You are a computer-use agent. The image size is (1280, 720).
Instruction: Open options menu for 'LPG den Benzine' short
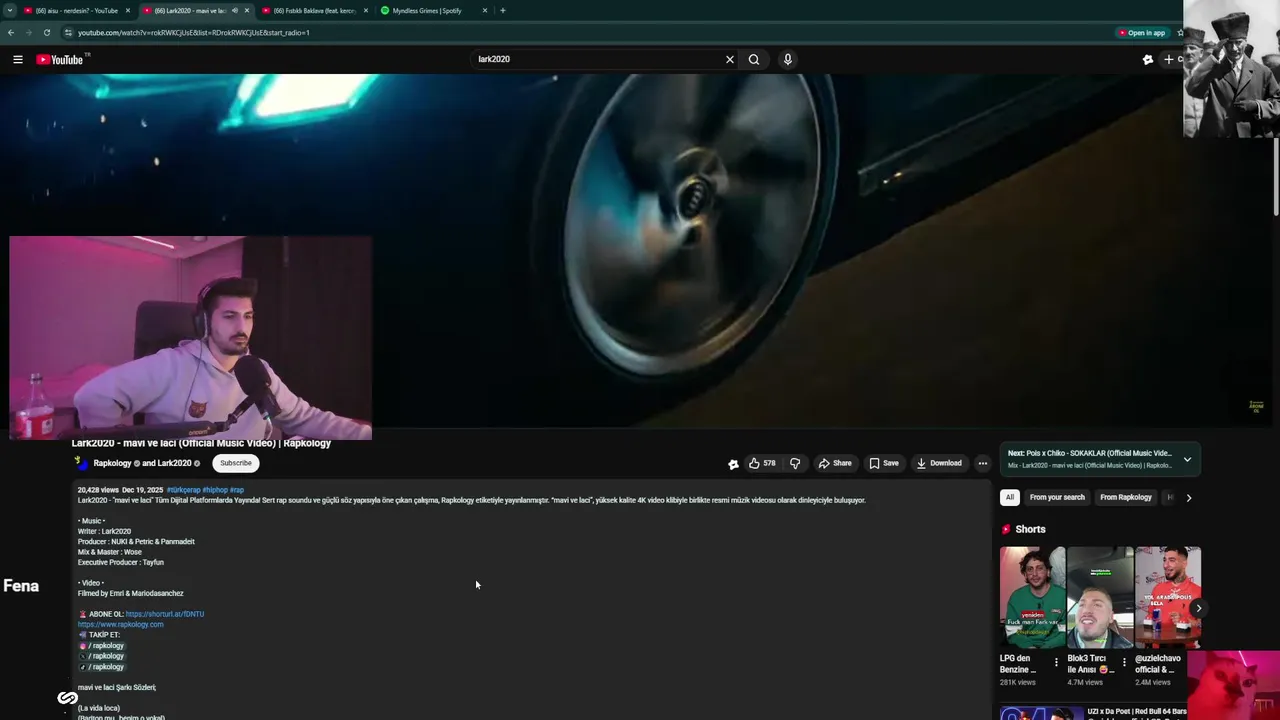click(x=1056, y=662)
